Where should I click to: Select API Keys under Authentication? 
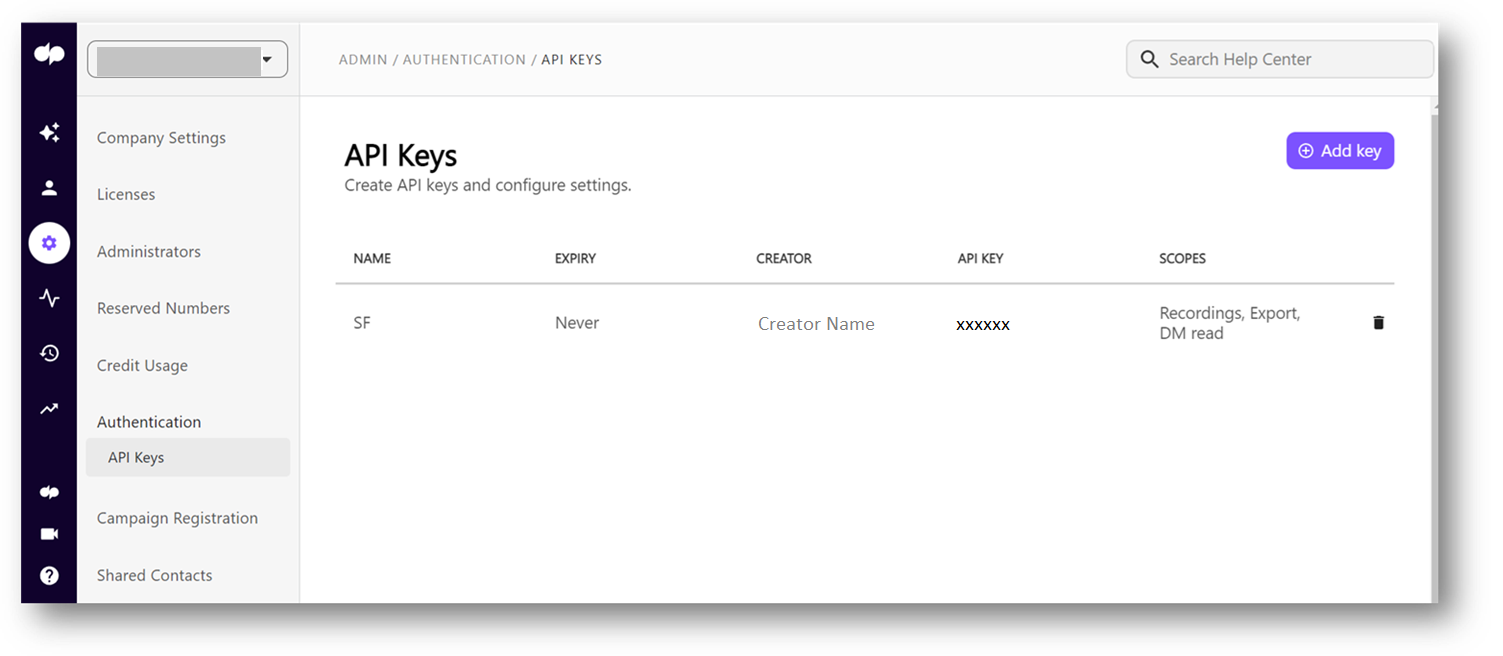[x=136, y=458]
